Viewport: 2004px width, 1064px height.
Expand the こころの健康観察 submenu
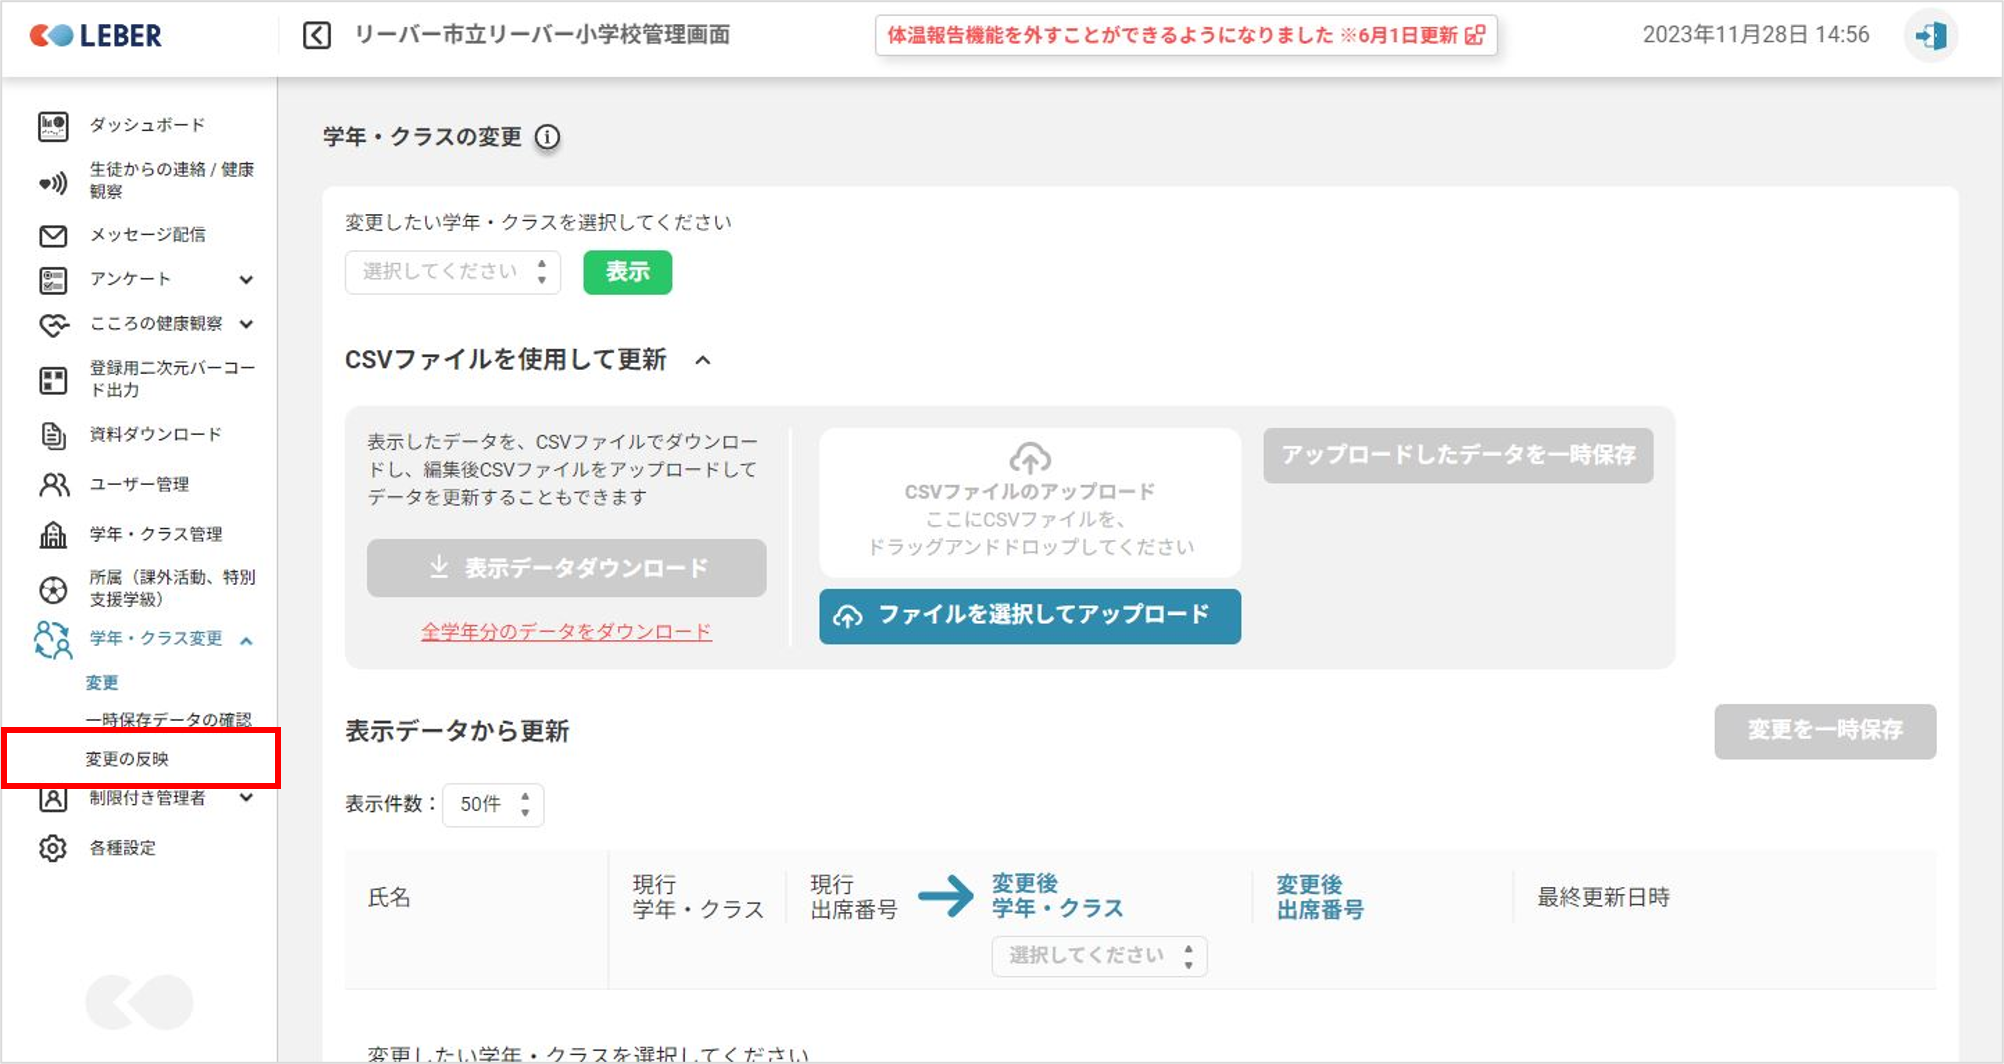246,324
